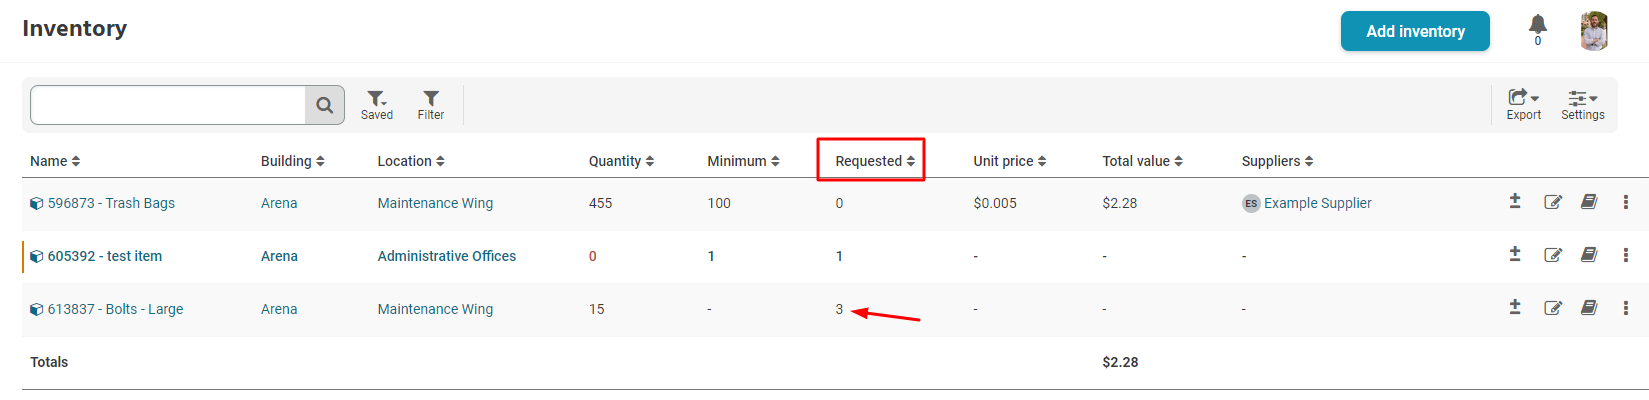Open the three-dot menu for Bolts - Large row
This screenshot has width=1649, height=400.
(x=1626, y=308)
